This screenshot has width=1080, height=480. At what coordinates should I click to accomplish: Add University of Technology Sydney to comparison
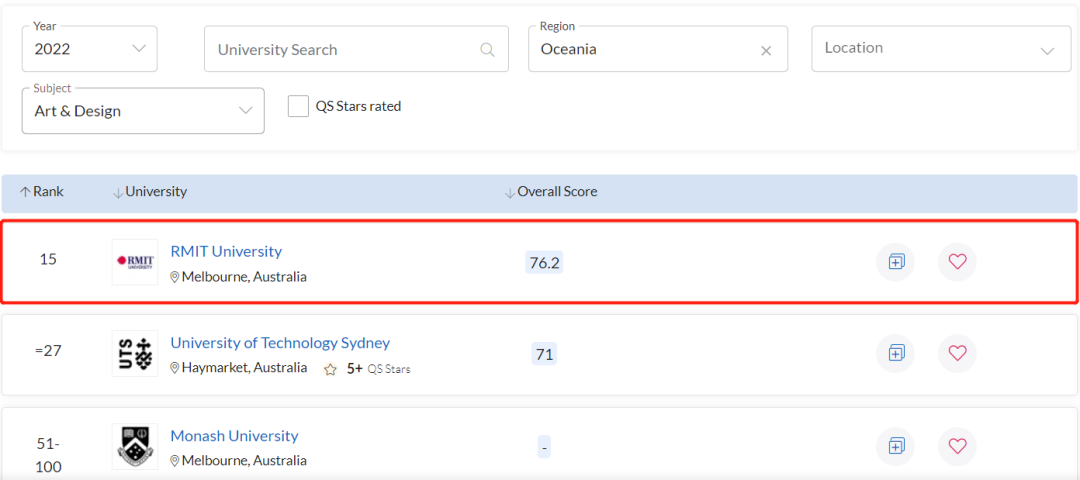tap(895, 353)
